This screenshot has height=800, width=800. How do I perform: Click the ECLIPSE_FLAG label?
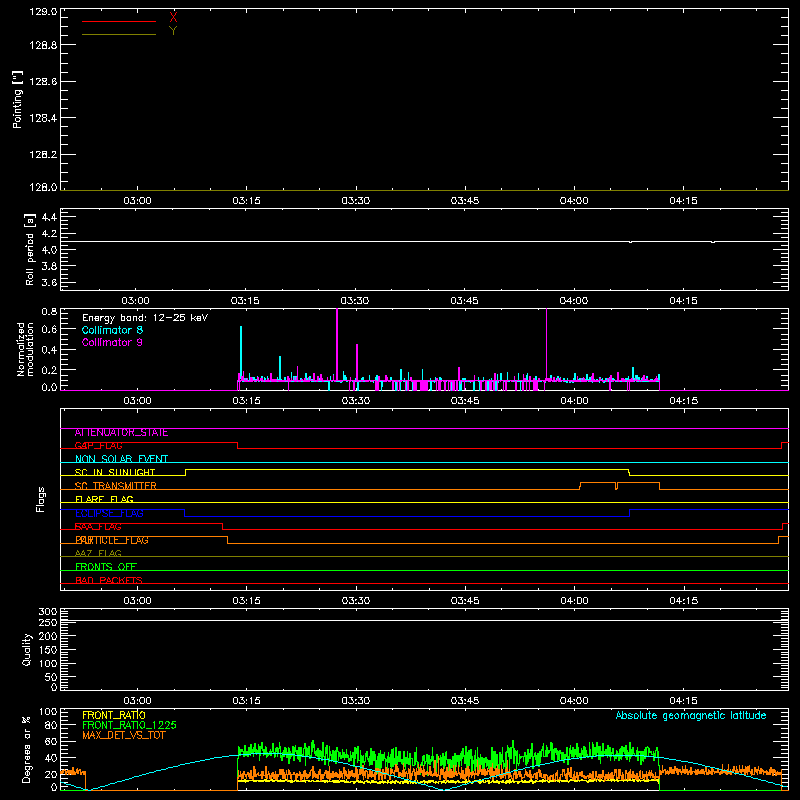pos(109,513)
